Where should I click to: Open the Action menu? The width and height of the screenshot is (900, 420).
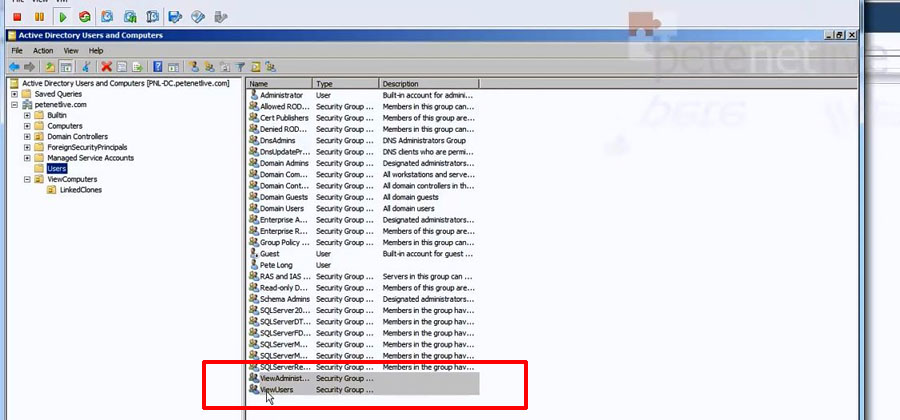click(43, 50)
